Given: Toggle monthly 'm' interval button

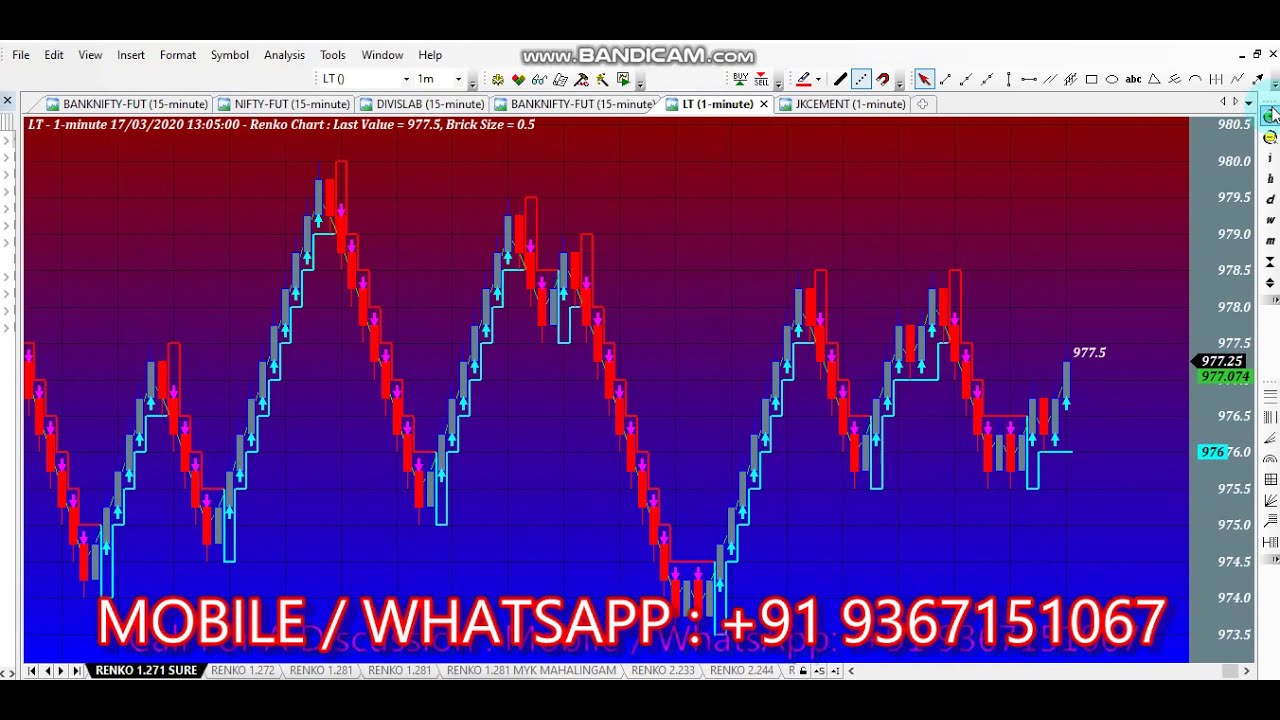Looking at the screenshot, I should [x=1270, y=241].
